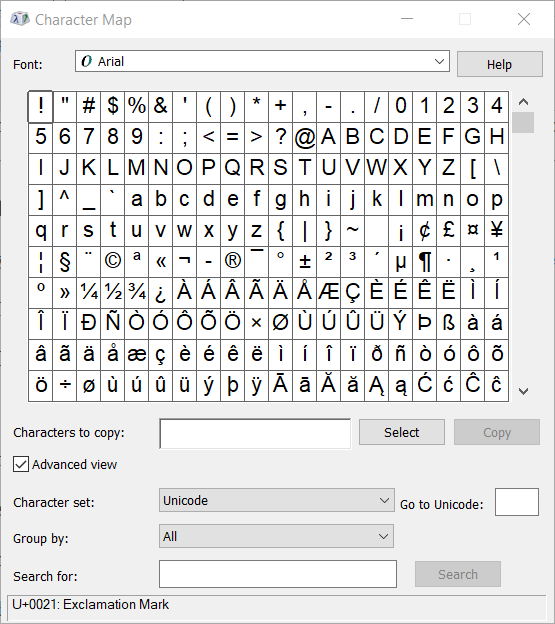Select the exclamation mark character cell
This screenshot has height=624, width=555.
(40, 106)
